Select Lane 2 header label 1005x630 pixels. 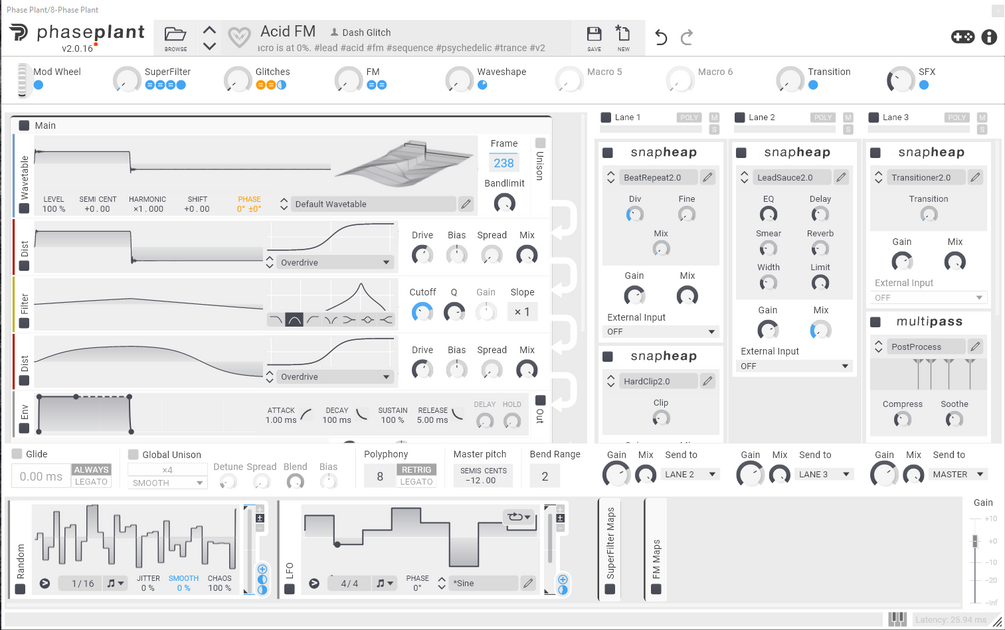pos(761,117)
